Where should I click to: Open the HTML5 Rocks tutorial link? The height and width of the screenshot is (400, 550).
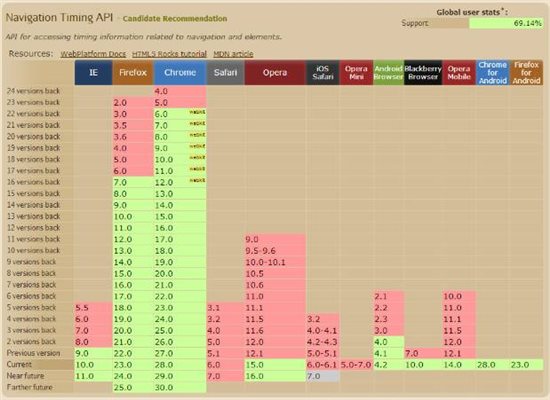pos(169,54)
